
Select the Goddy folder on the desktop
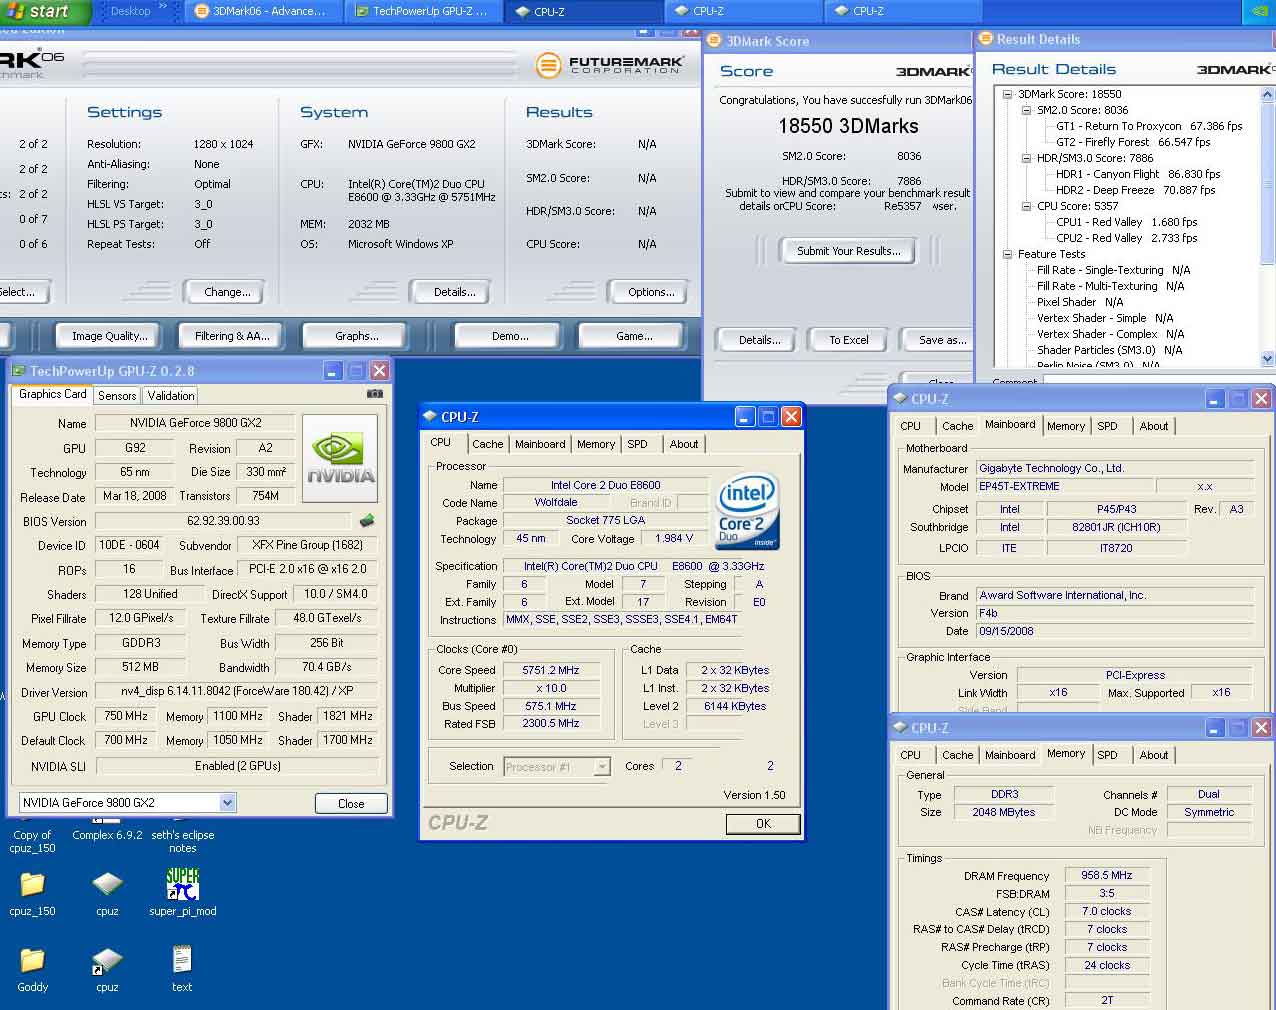(x=32, y=968)
